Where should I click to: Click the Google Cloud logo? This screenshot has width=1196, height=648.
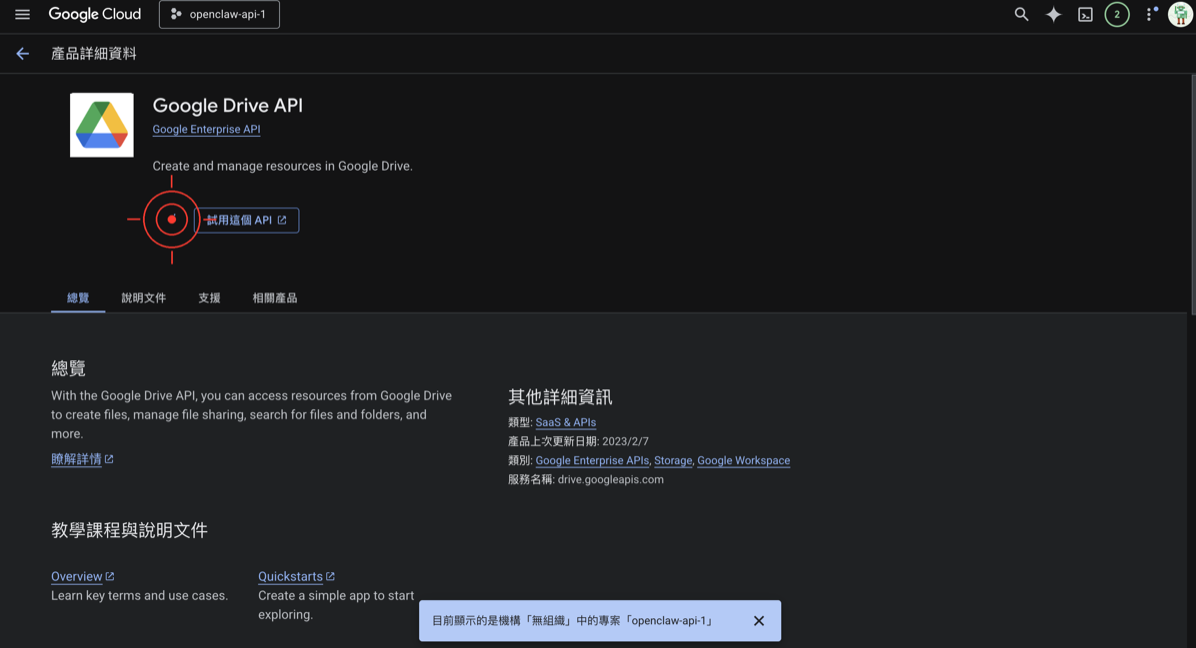95,14
